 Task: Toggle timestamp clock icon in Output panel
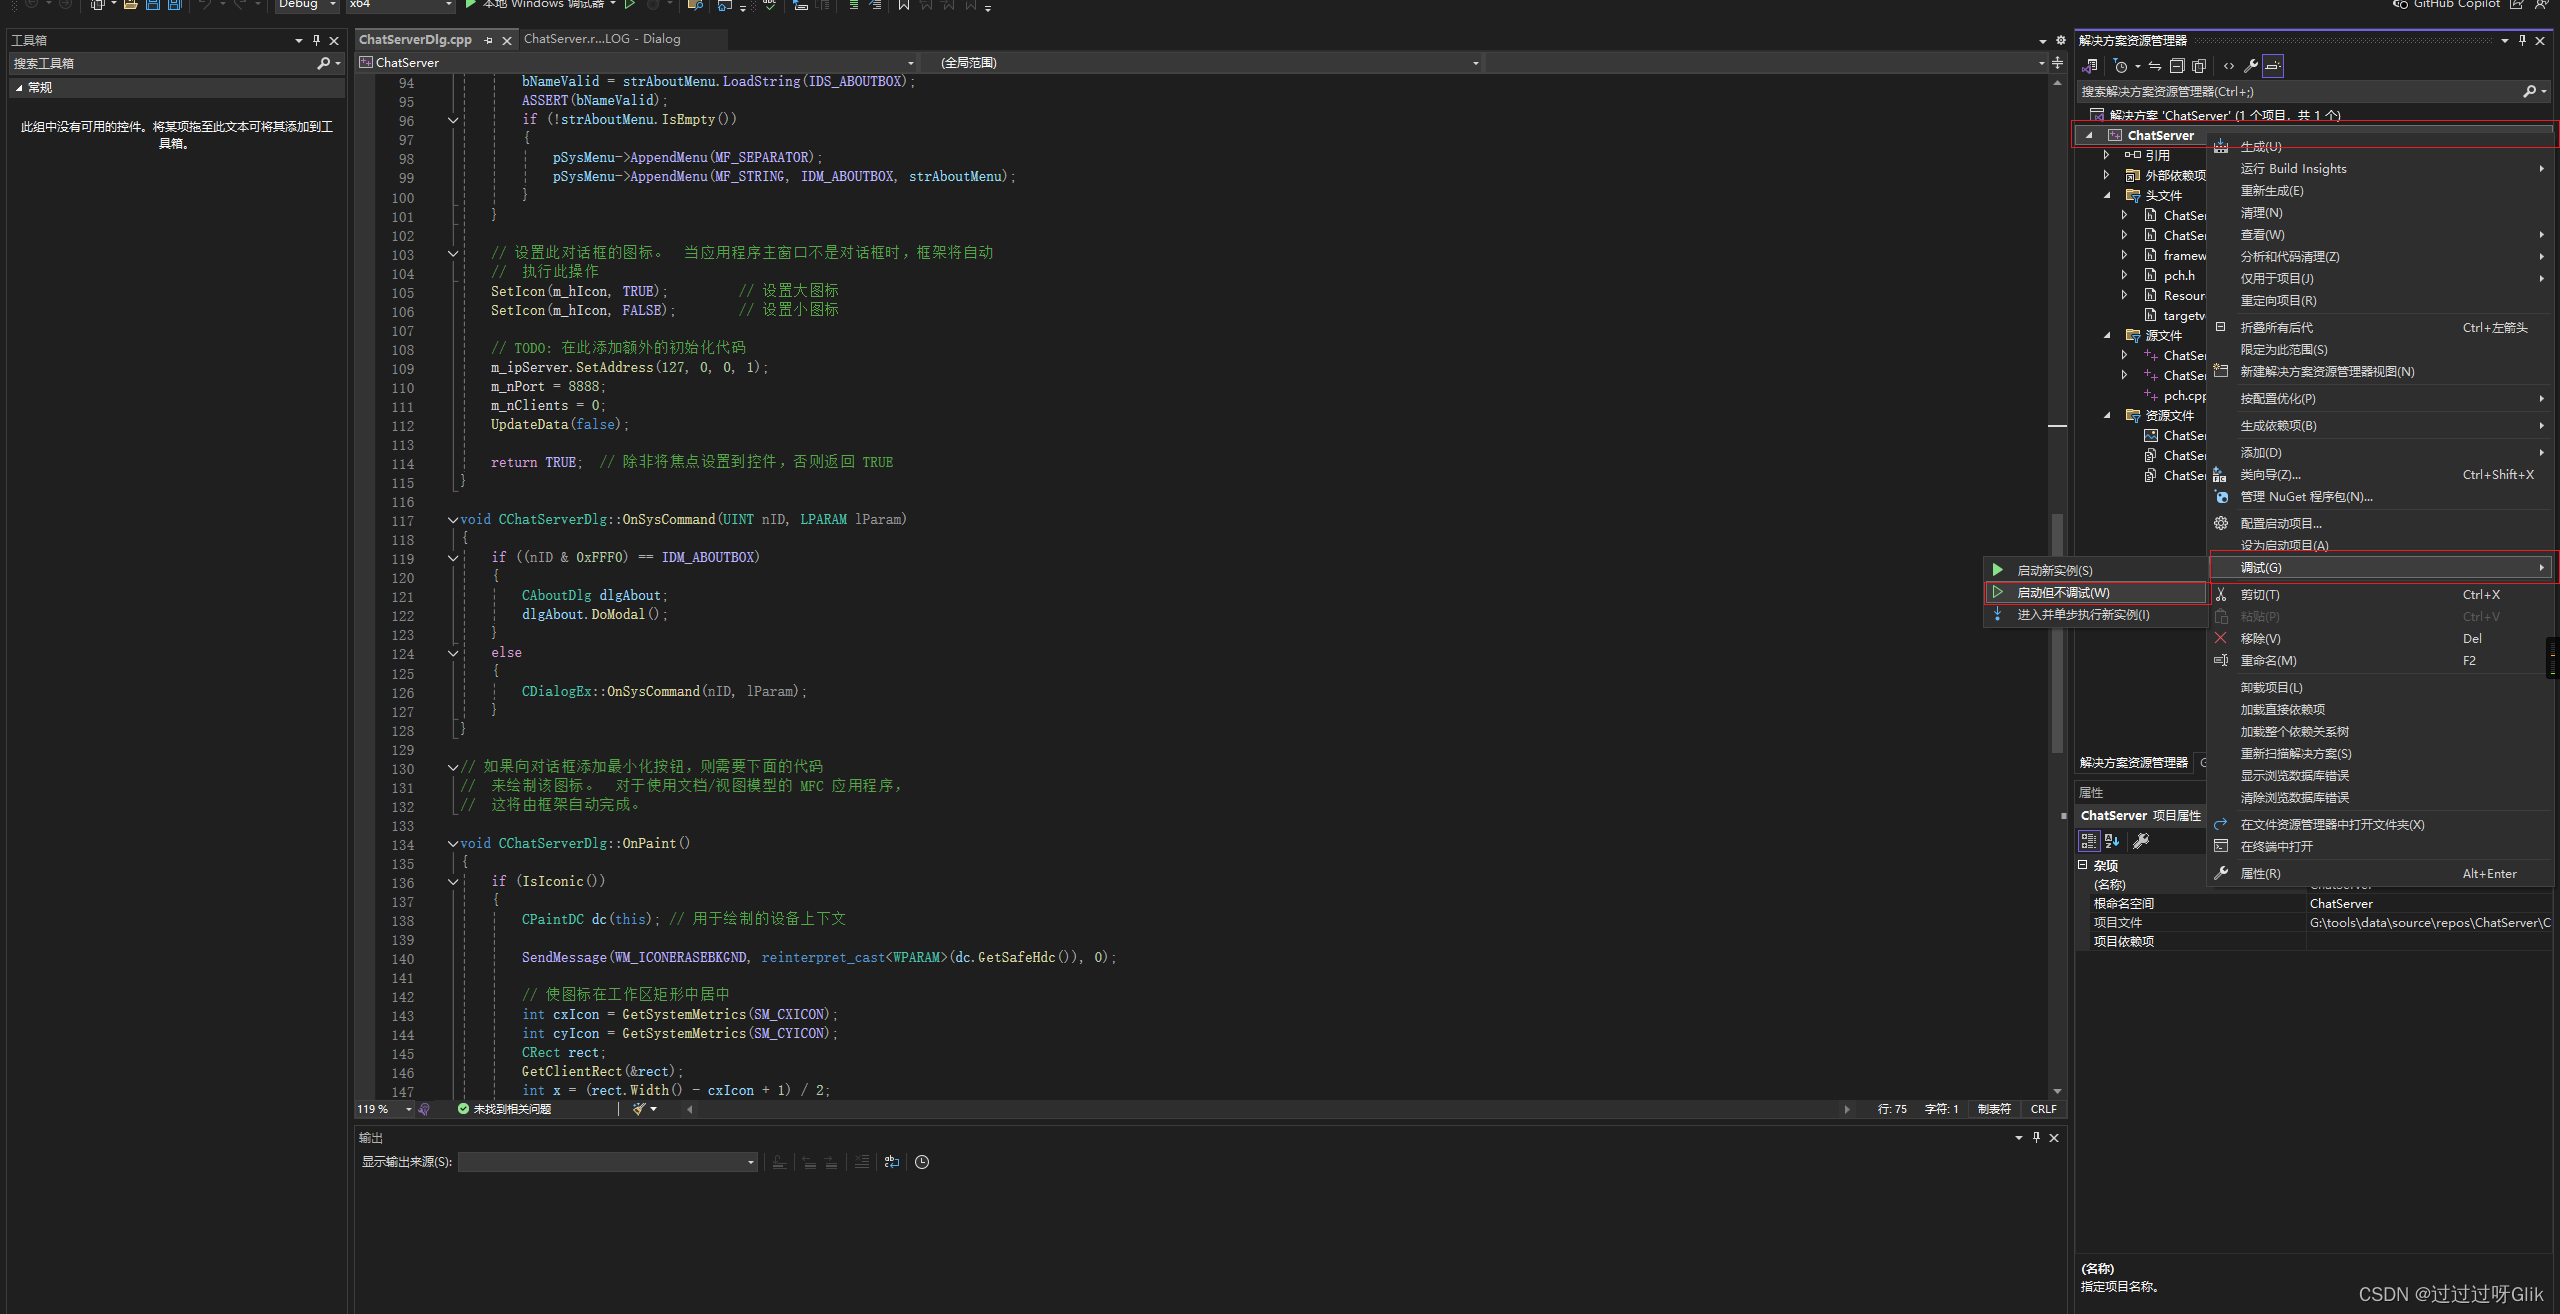tap(922, 1162)
